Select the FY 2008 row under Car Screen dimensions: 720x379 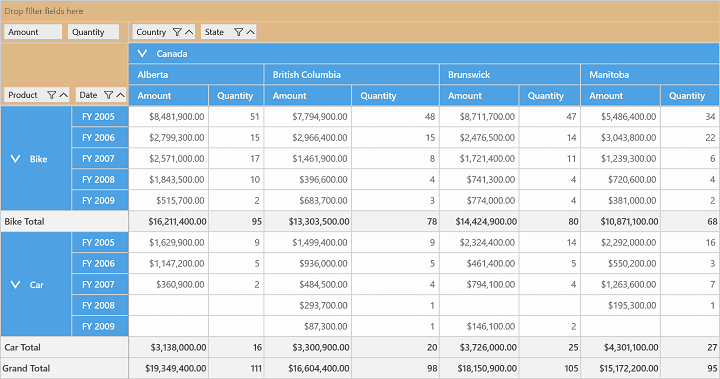(x=100, y=305)
